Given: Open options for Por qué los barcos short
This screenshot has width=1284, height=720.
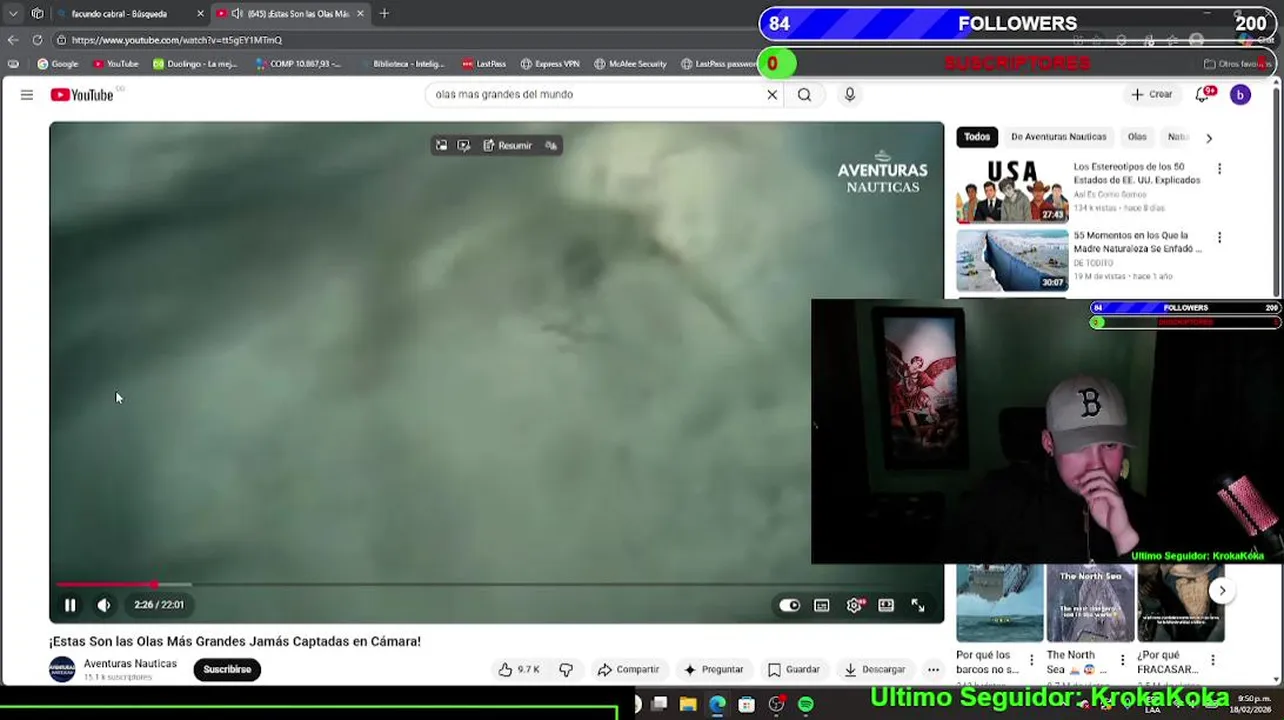Looking at the screenshot, I should [1031, 660].
